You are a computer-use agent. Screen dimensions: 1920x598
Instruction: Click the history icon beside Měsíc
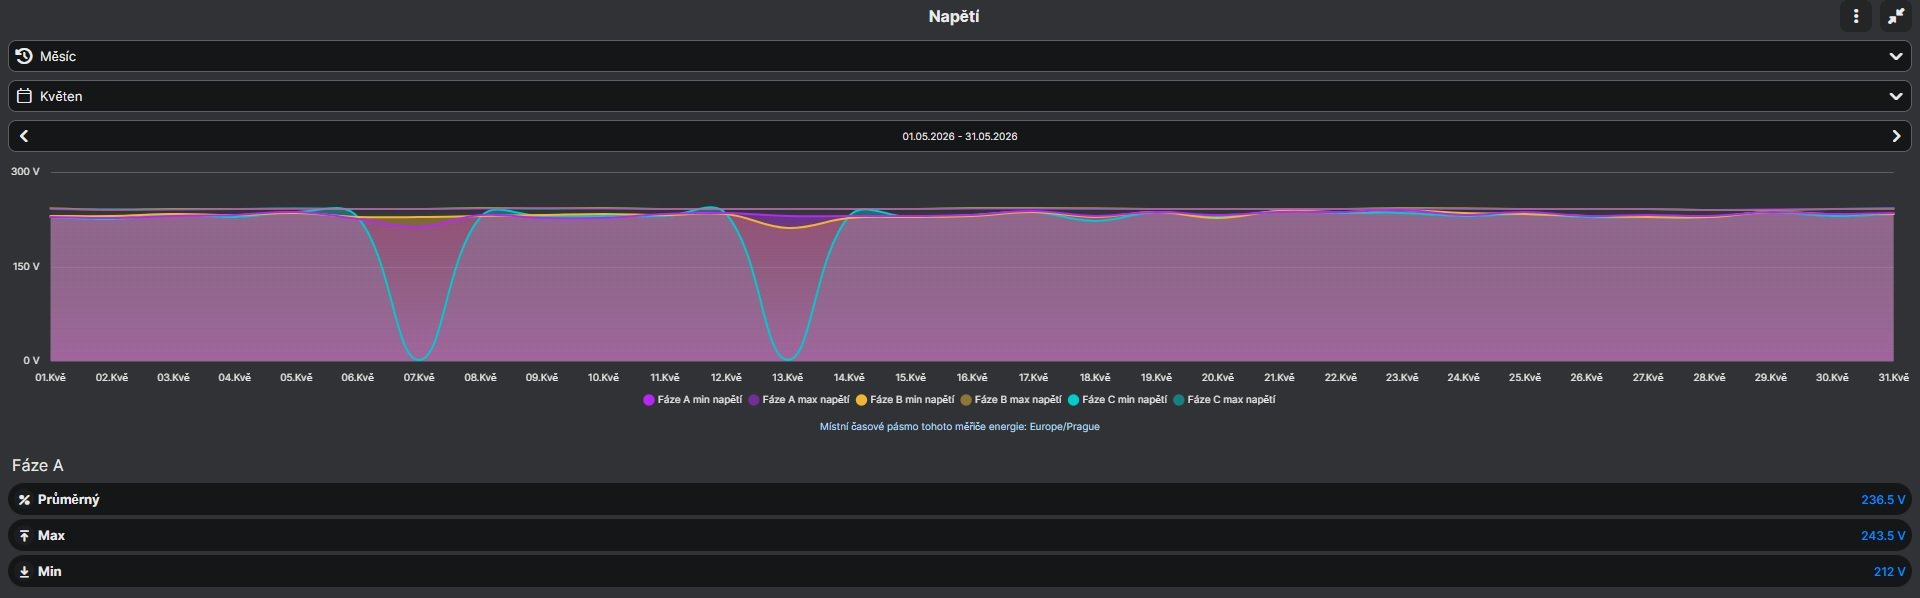point(24,56)
